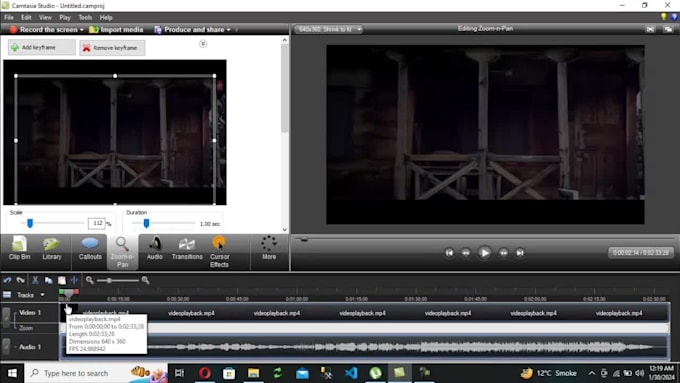The height and width of the screenshot is (383, 680).
Task: Open the Audio tab
Action: [x=154, y=249]
